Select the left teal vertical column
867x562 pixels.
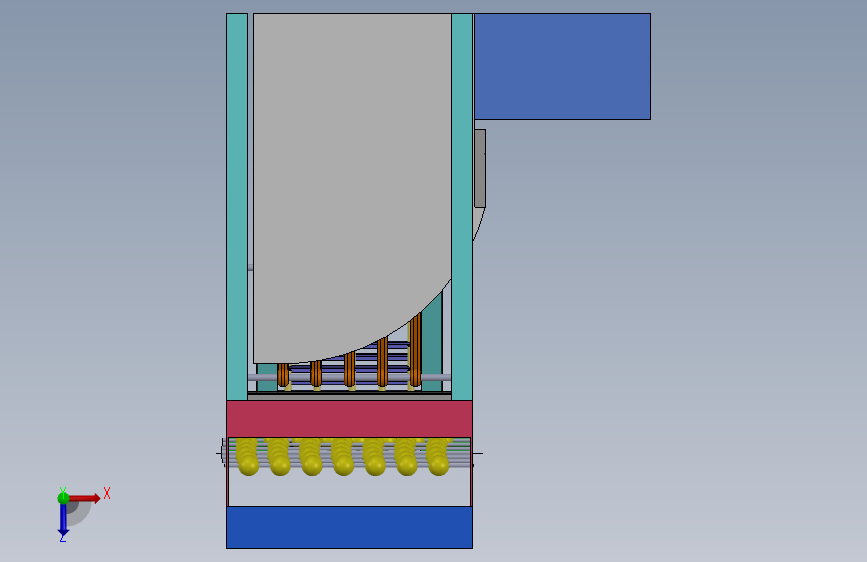click(x=237, y=207)
